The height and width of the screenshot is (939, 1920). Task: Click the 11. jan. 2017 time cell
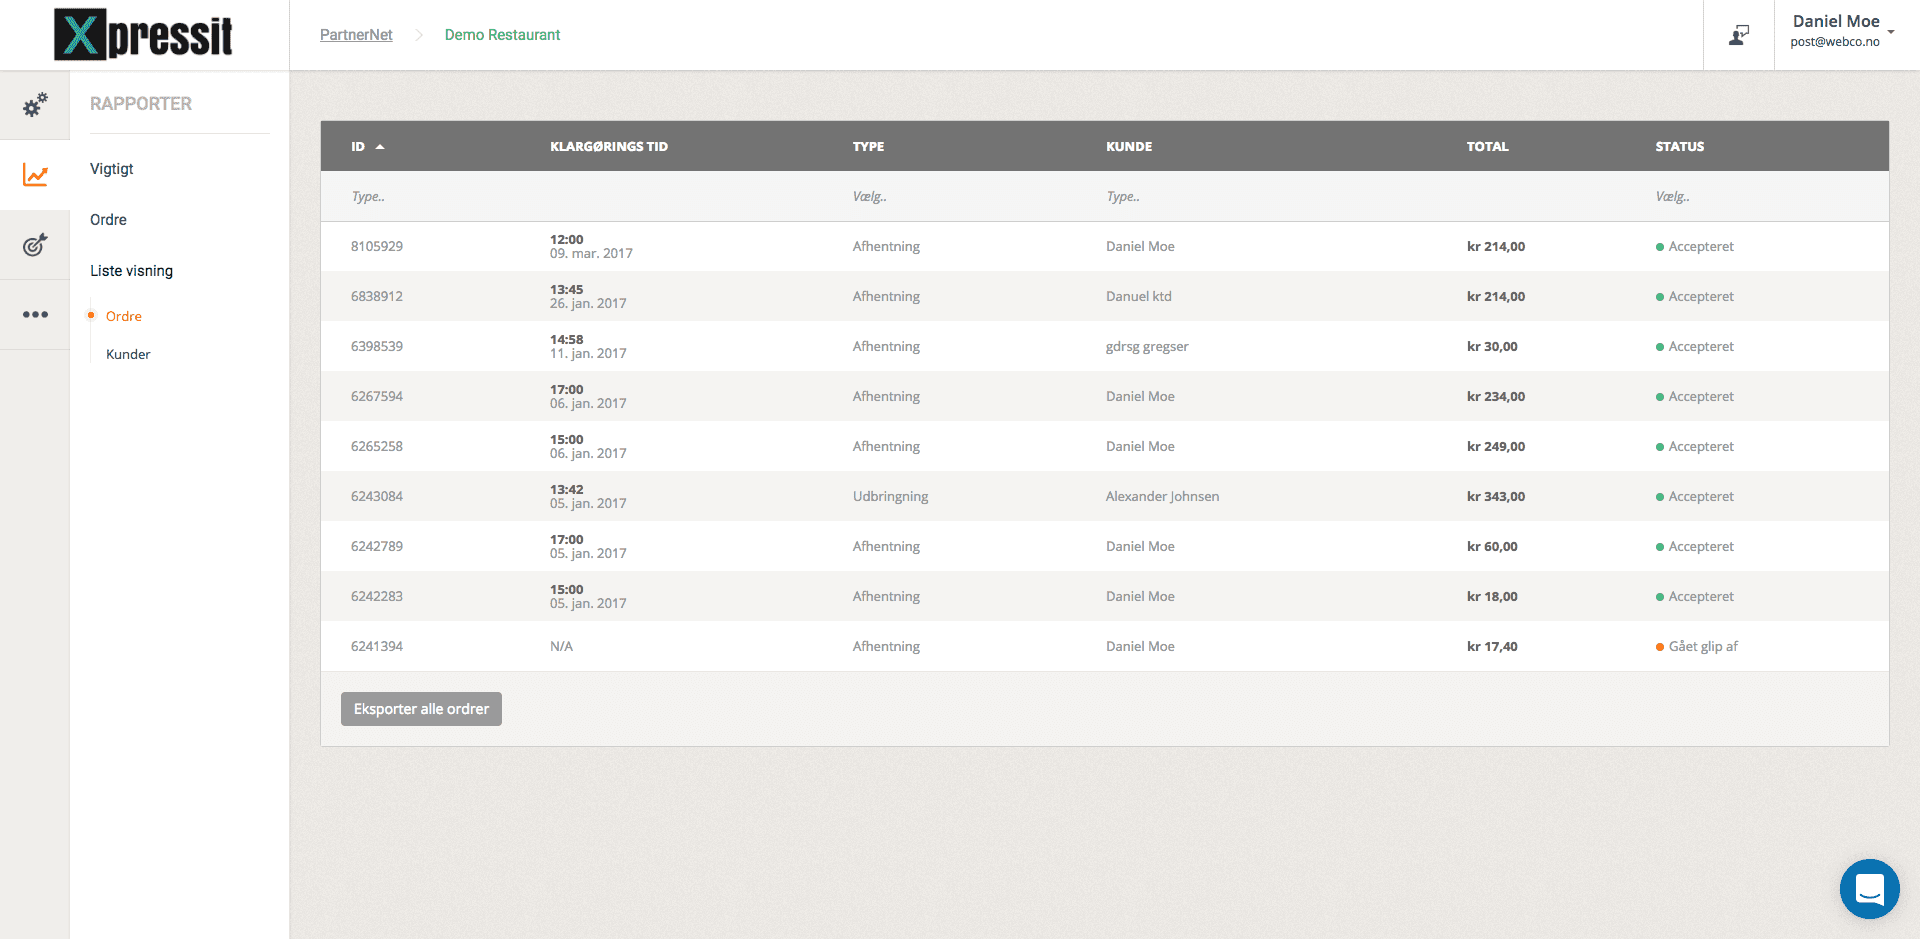588,347
